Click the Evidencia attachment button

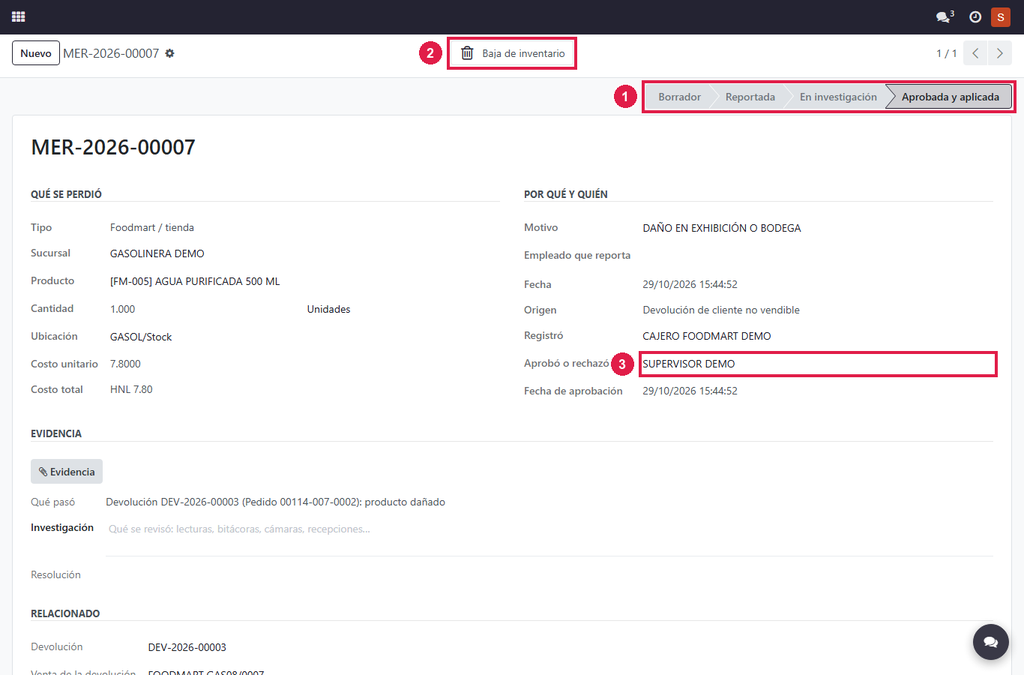[67, 471]
